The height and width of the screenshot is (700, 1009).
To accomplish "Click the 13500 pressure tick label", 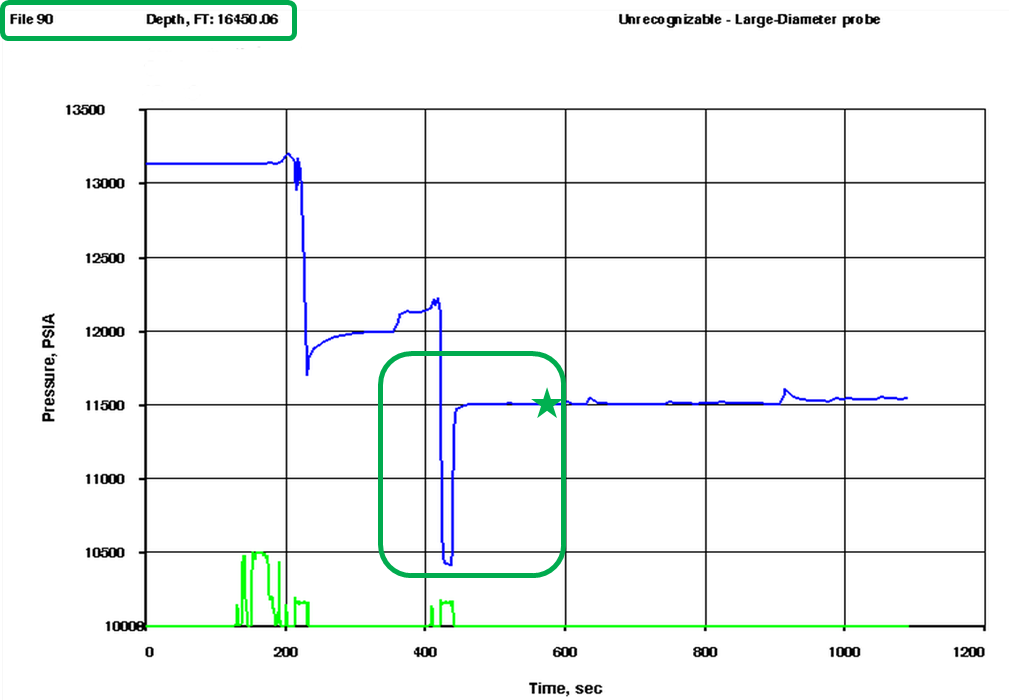I will coord(84,110).
